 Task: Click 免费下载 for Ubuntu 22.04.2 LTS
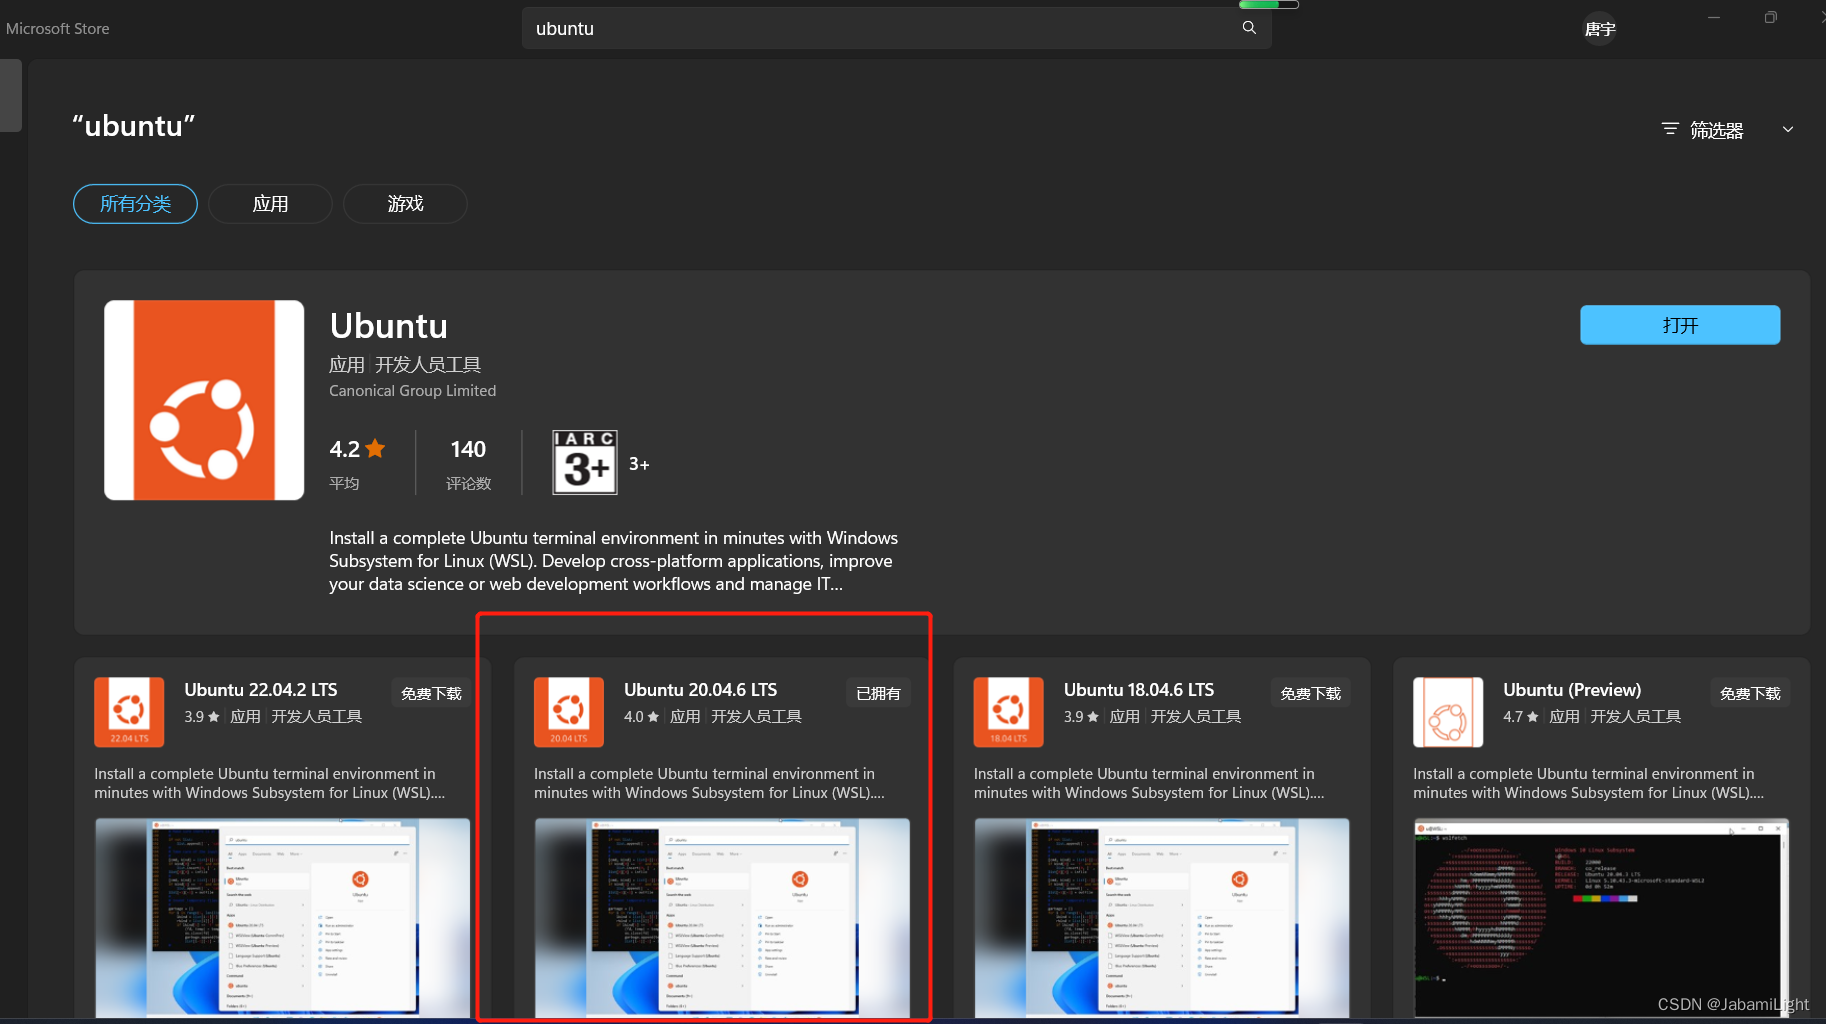tap(431, 693)
